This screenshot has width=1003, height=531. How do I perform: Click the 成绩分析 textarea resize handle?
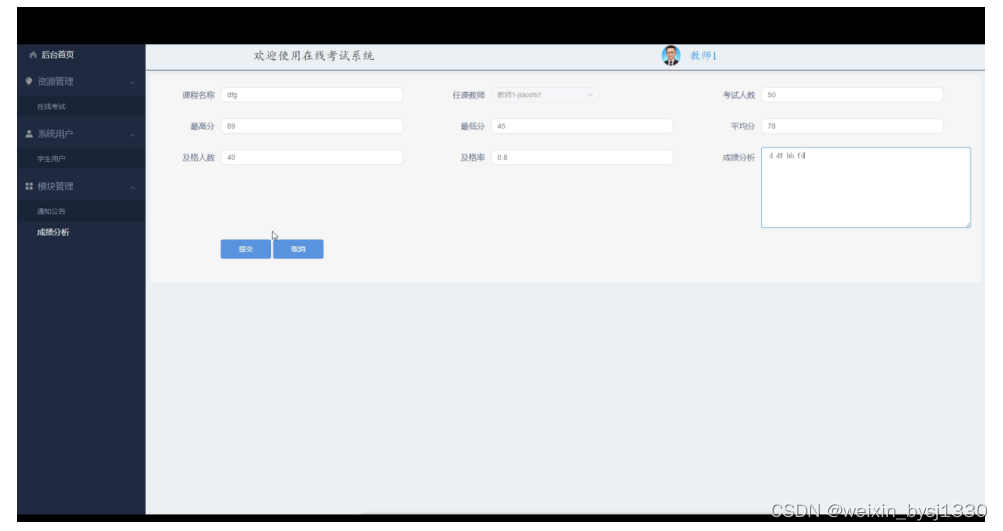tap(967, 224)
